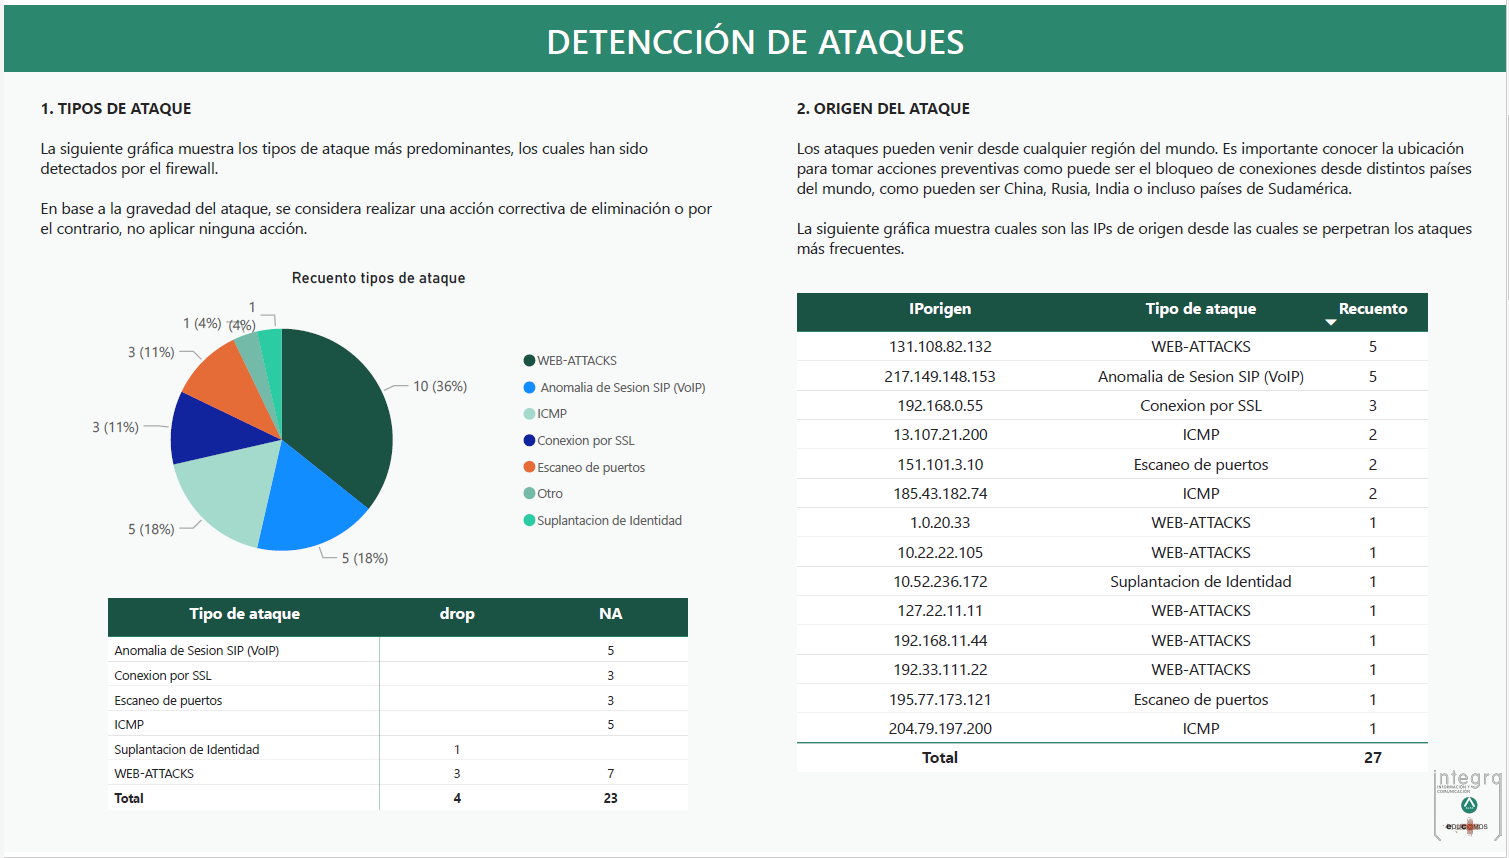1509x858 pixels.
Task: Select the Conexion por SSL legend marker
Action: (529, 441)
